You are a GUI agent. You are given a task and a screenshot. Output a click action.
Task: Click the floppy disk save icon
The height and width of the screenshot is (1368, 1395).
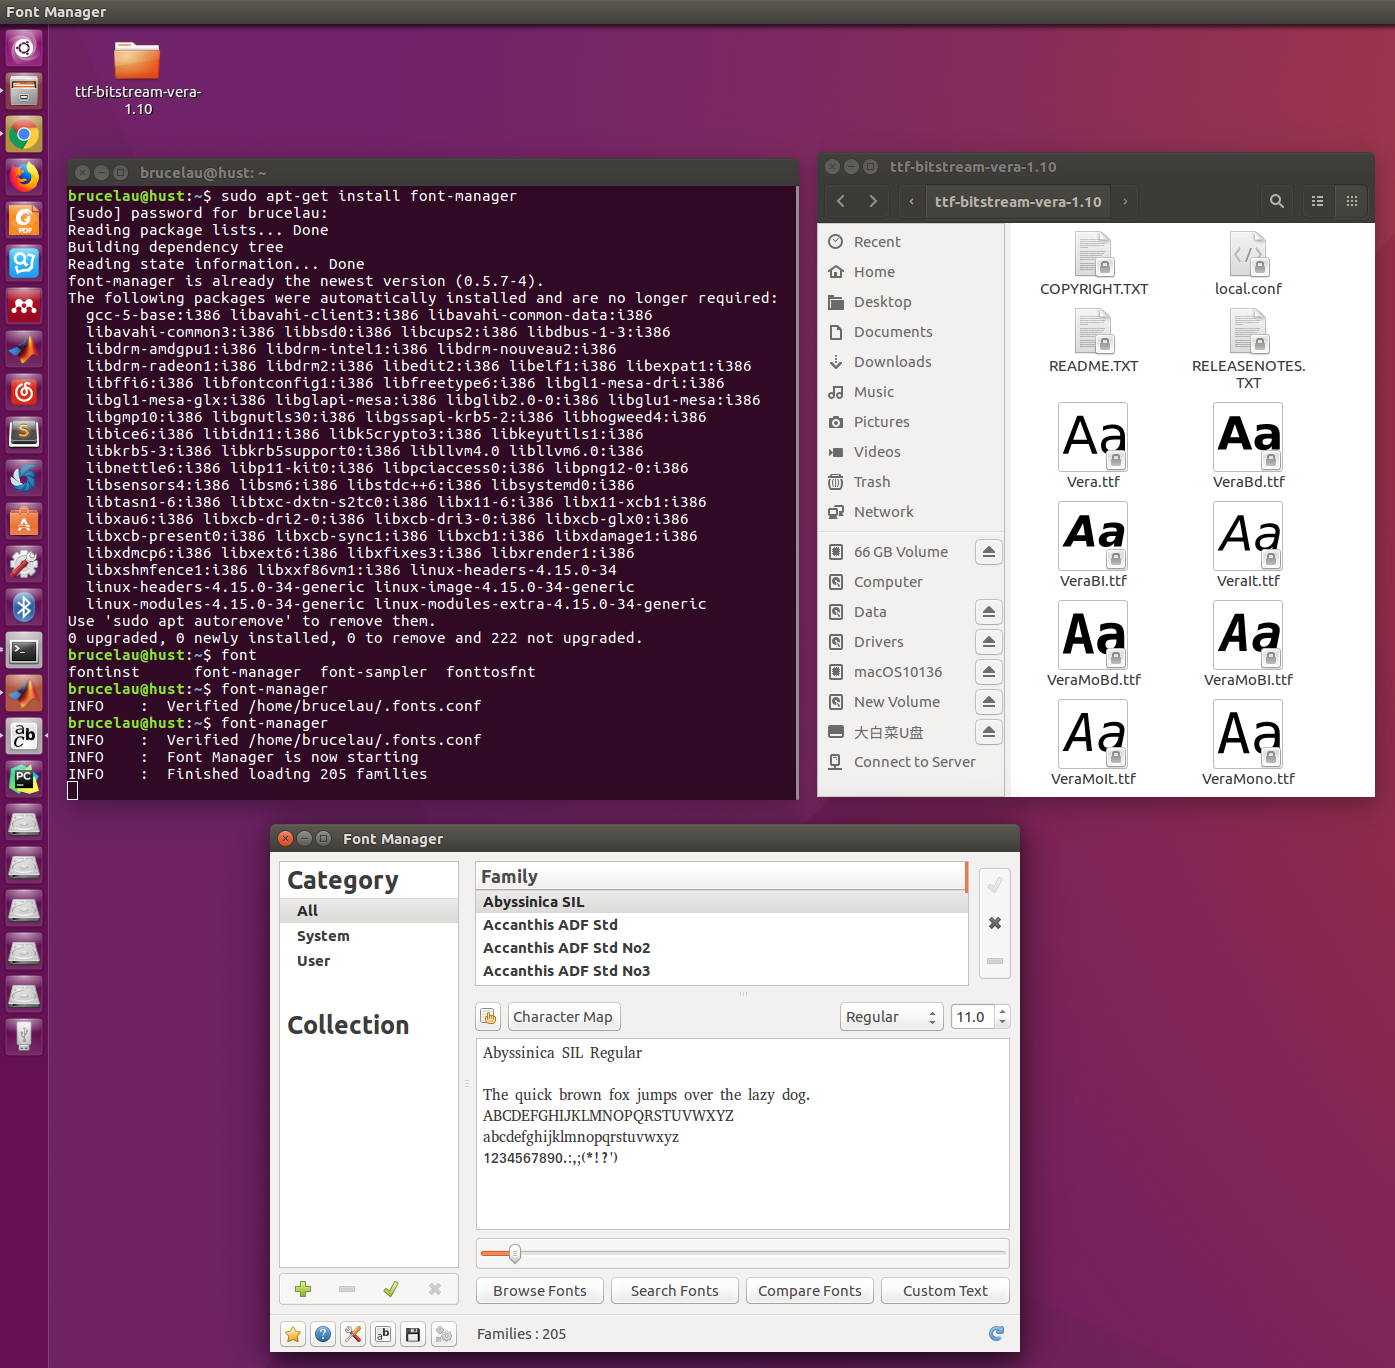413,1333
